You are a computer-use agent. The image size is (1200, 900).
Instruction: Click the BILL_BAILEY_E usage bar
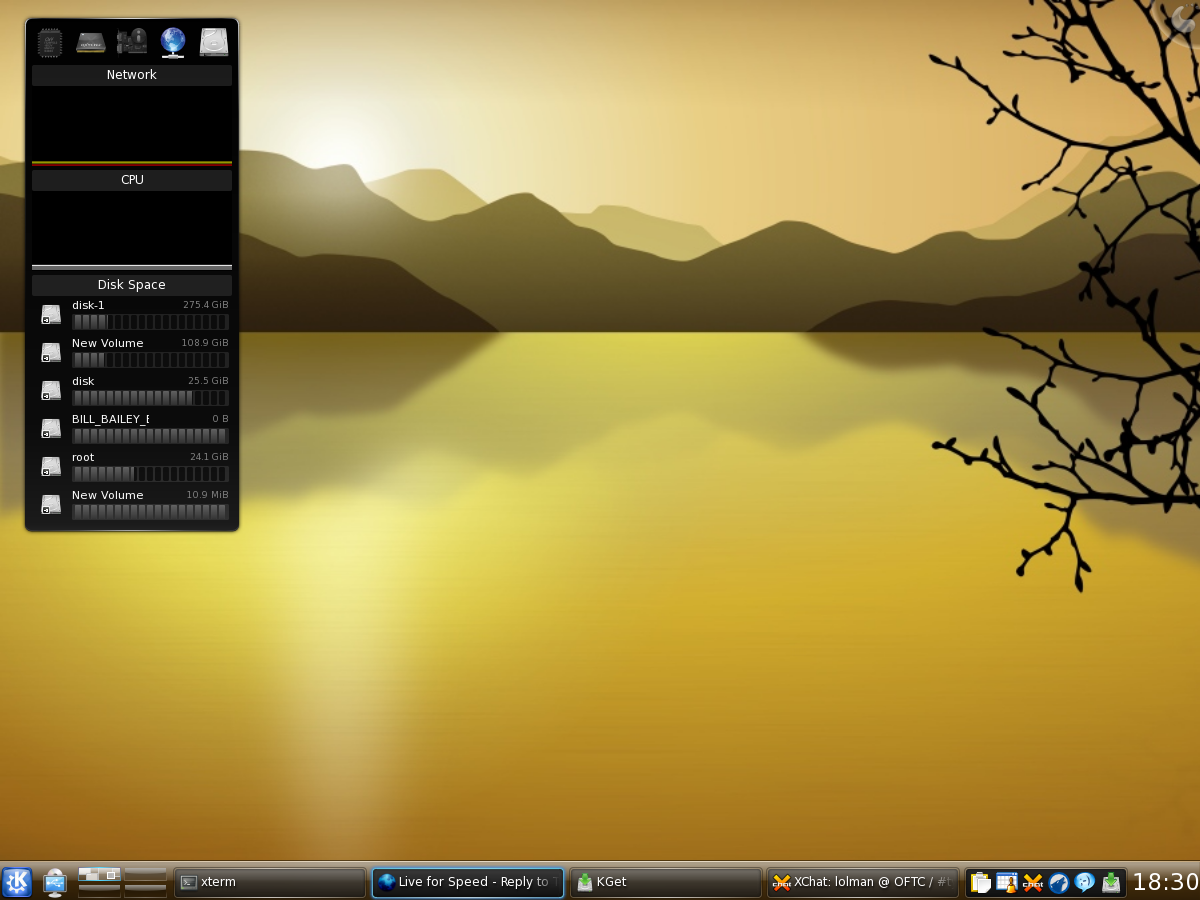[150, 436]
